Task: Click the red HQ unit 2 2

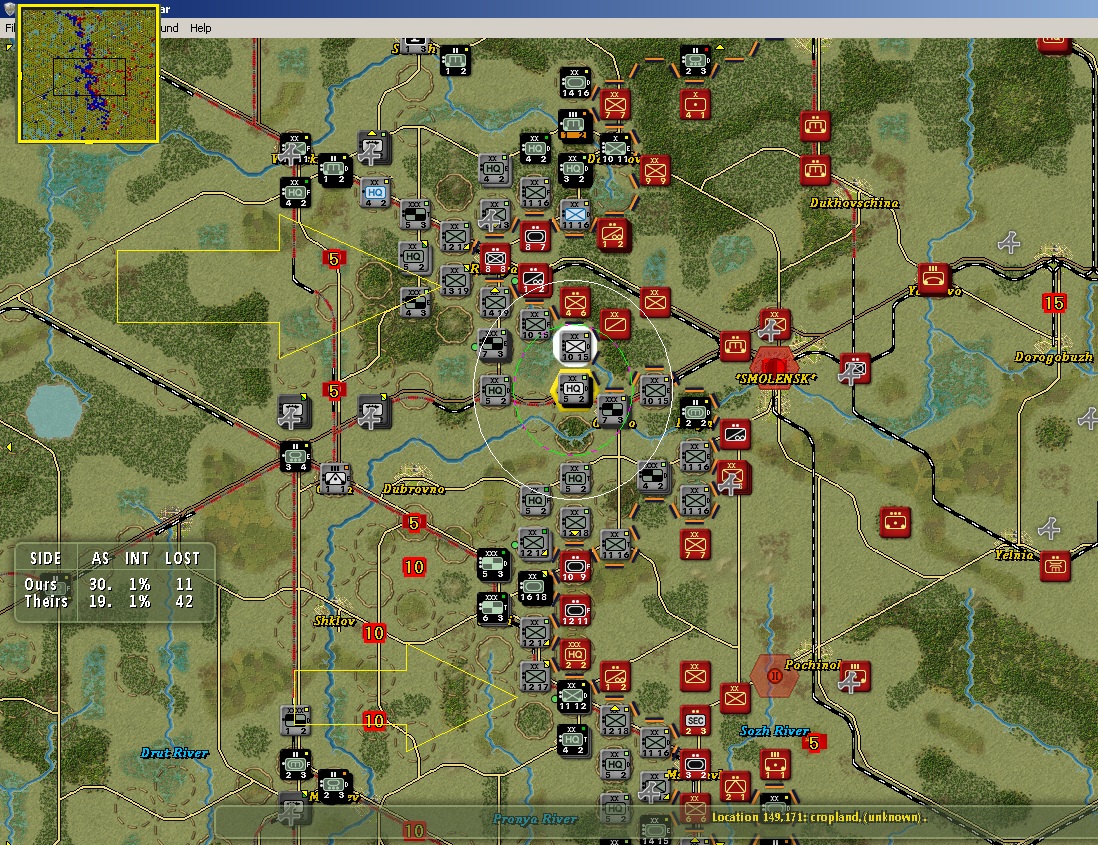Action: 575,655
